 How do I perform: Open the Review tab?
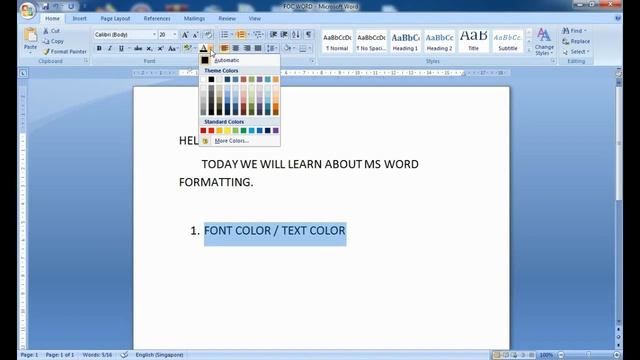tap(227, 19)
